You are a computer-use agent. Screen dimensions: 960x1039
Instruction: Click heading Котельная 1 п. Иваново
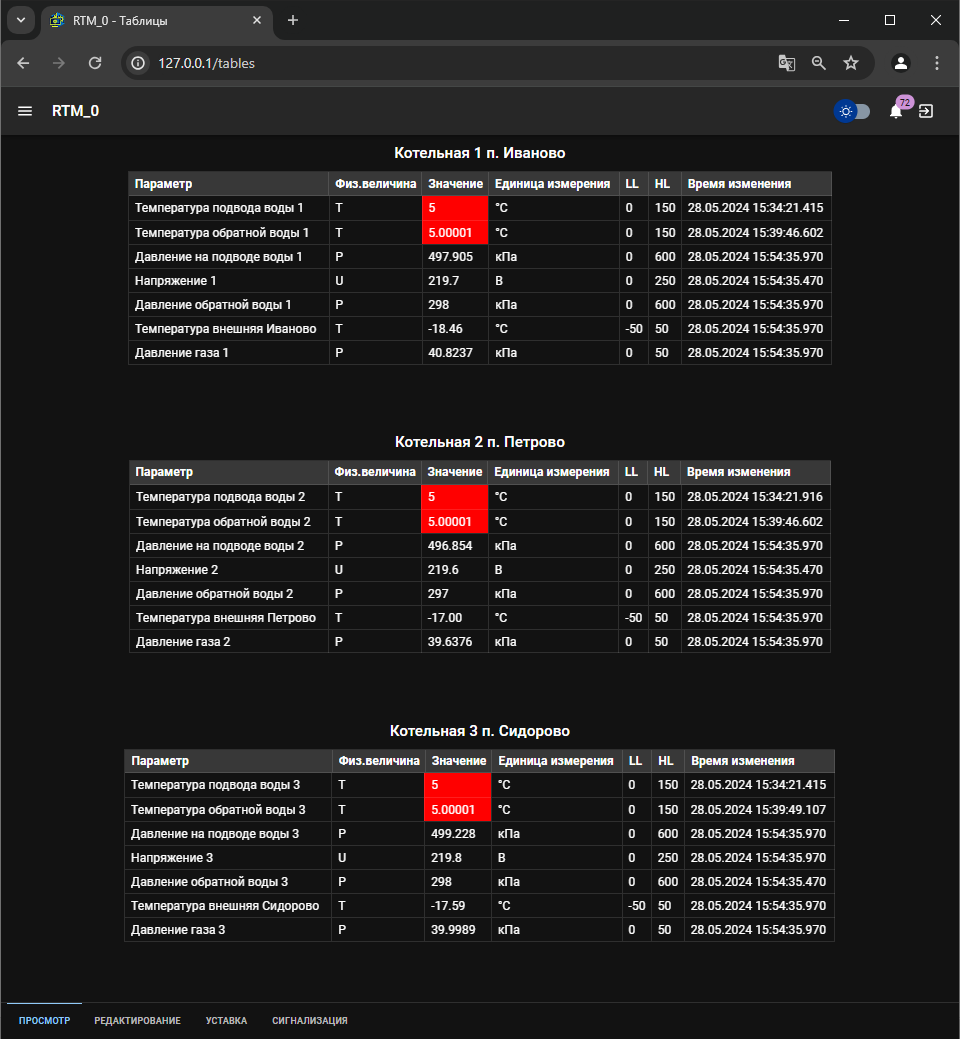pos(480,153)
